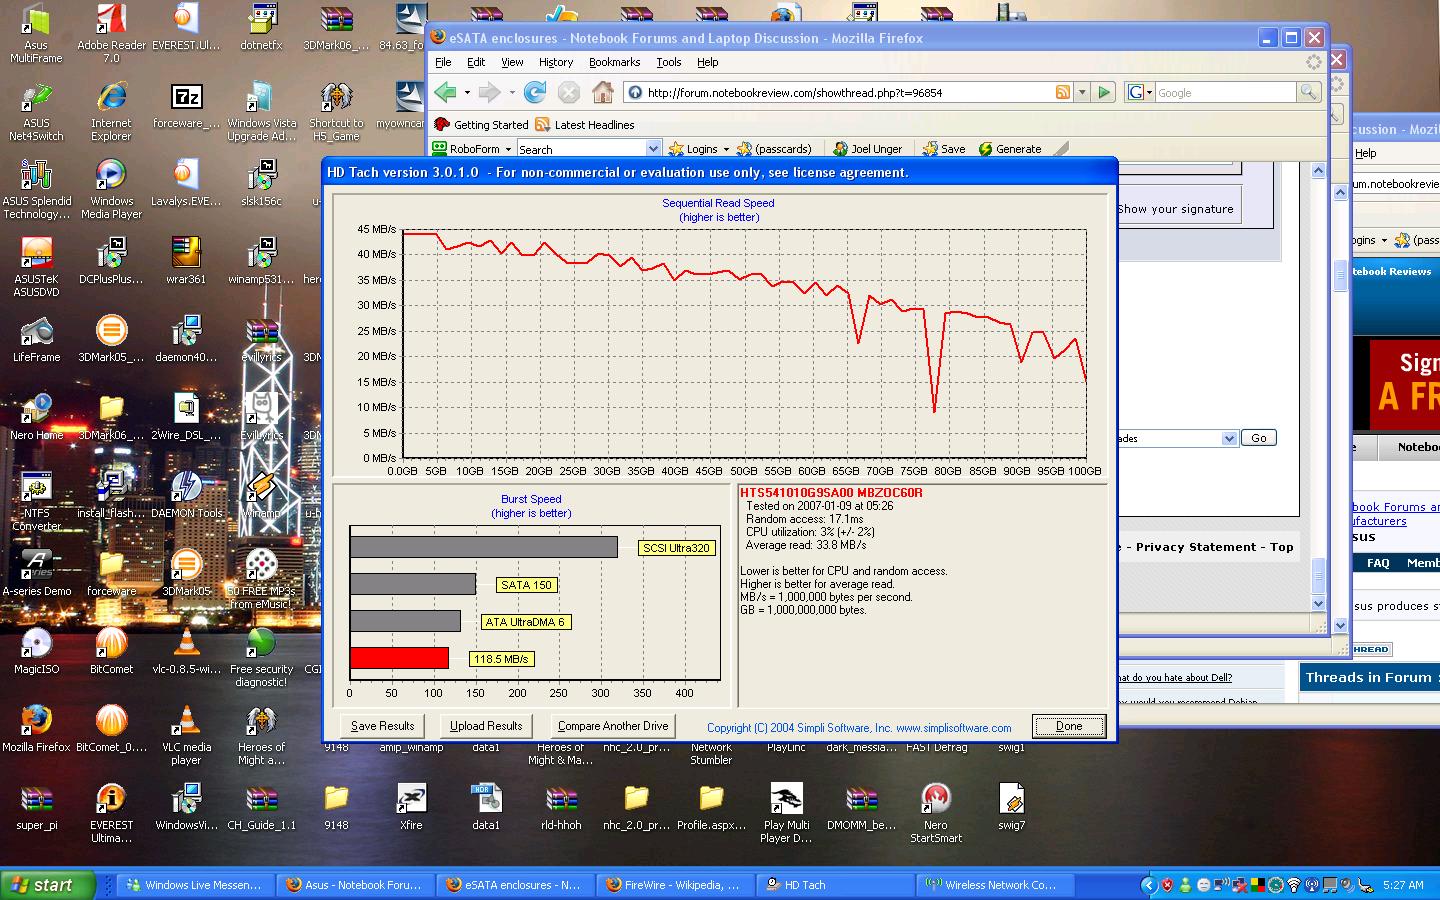Viewport: 1440px width, 900px height.
Task: Open the Back history dropdown arrow
Action: pos(466,93)
